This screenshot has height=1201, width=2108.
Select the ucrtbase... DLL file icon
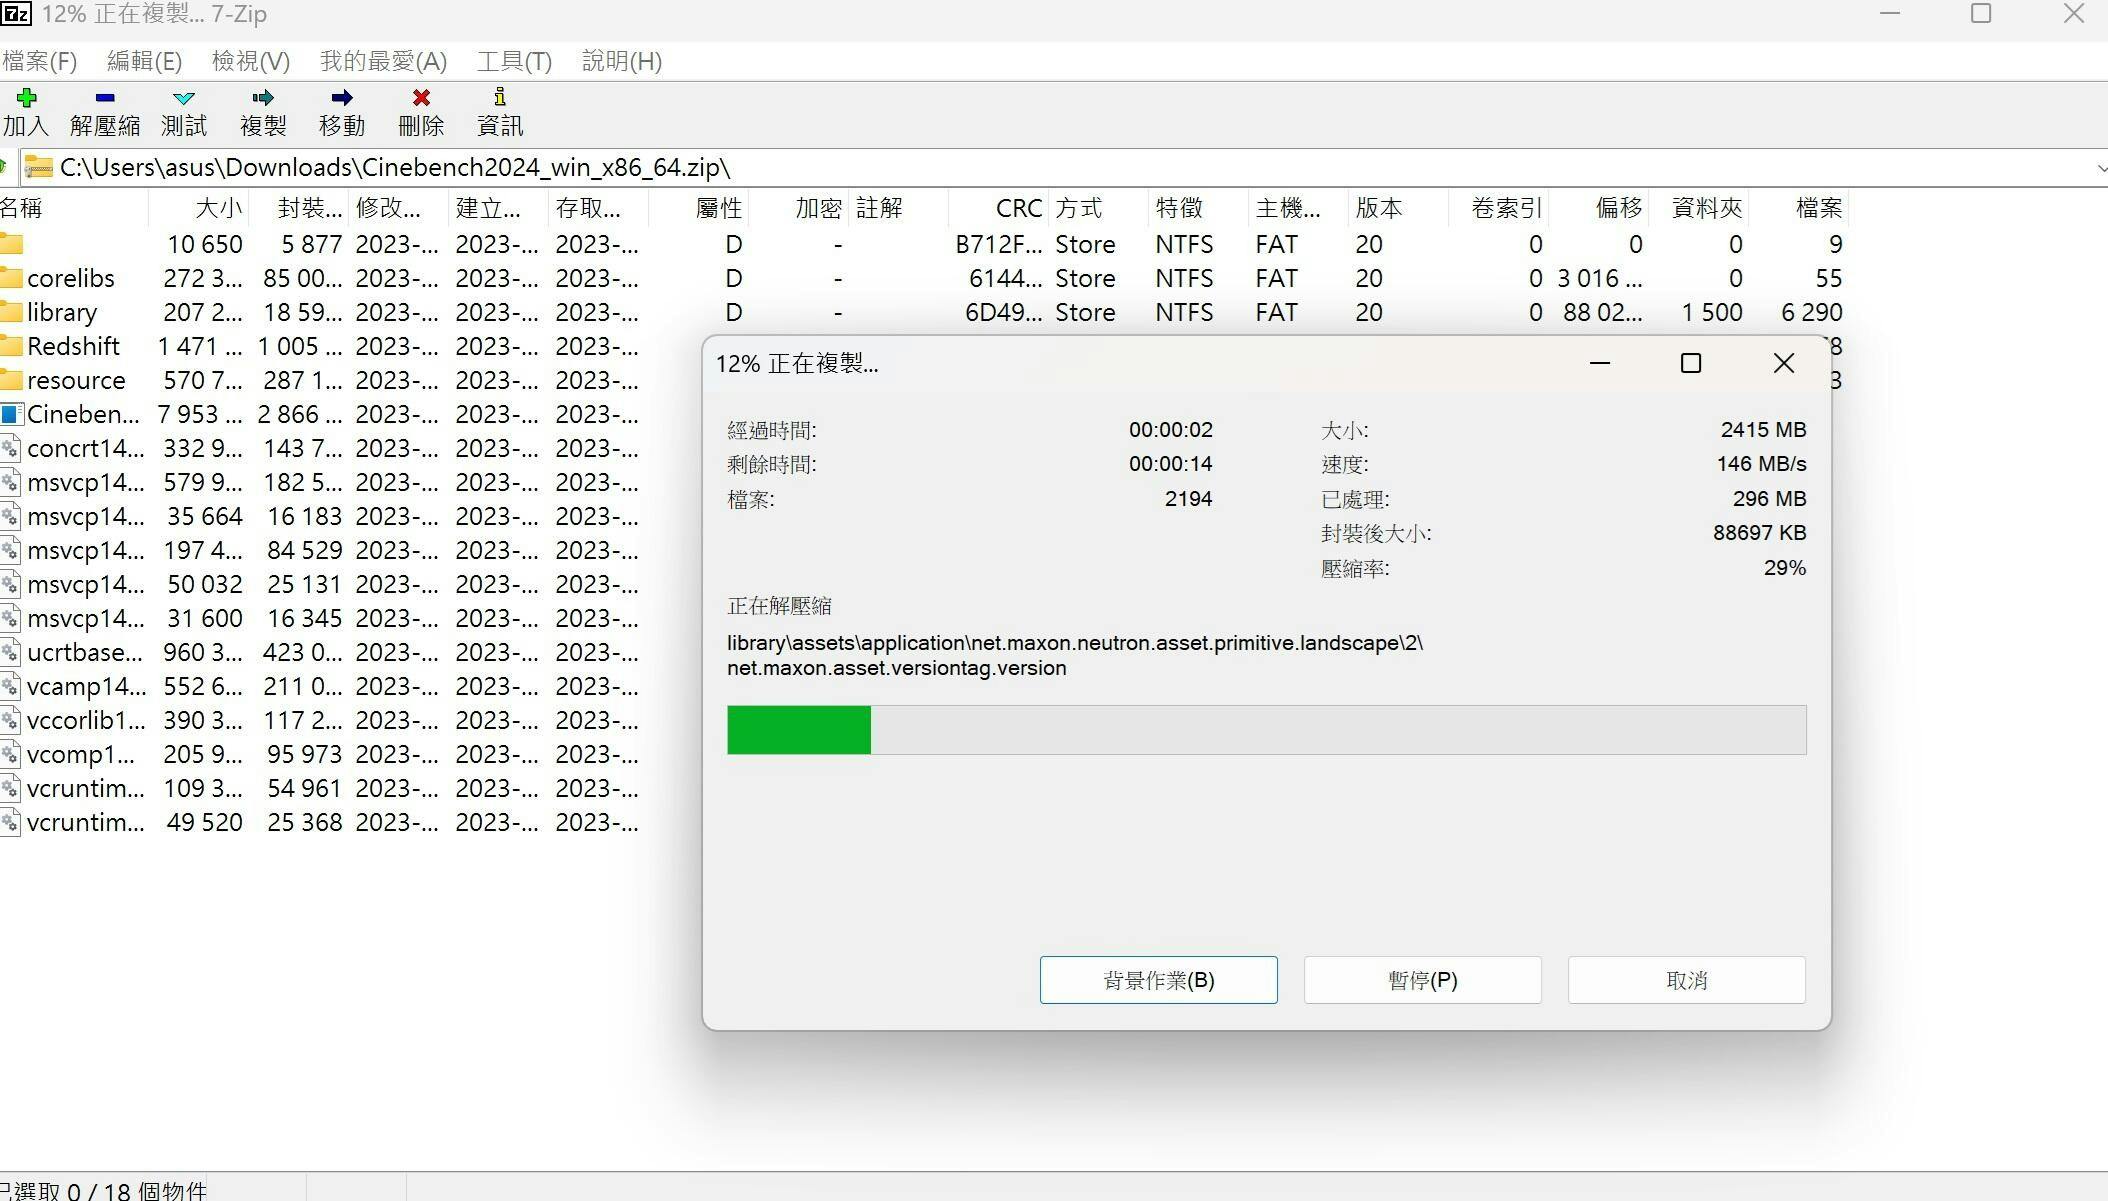(x=11, y=652)
